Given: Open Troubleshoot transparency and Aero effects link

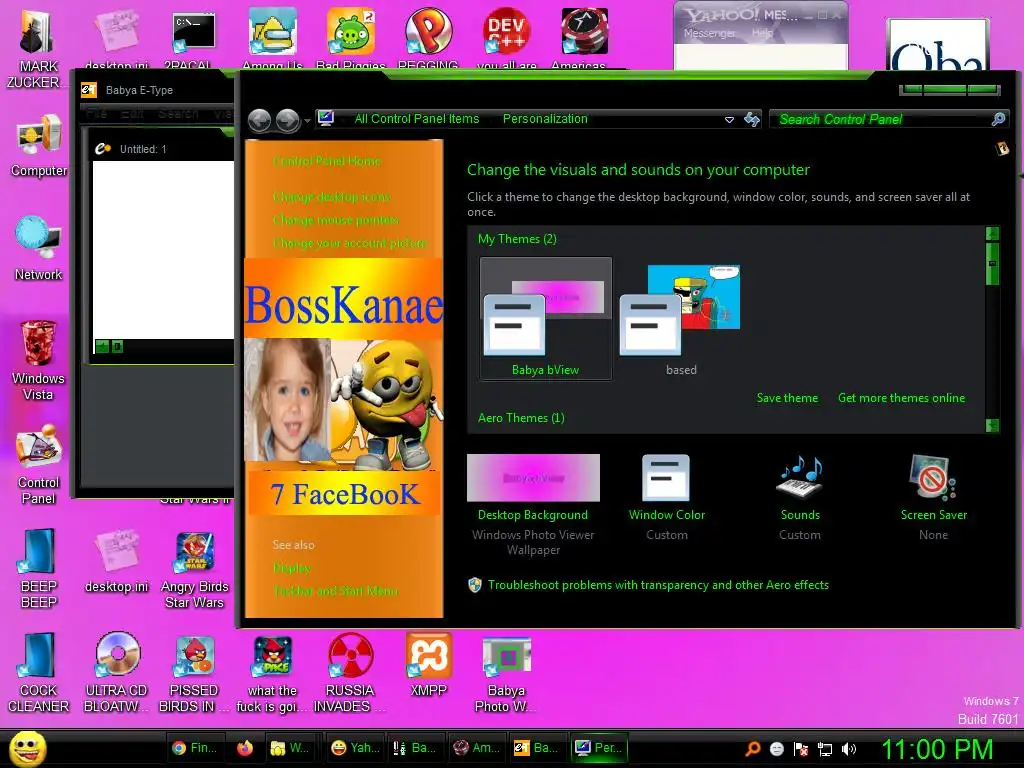Looking at the screenshot, I should (x=658, y=585).
